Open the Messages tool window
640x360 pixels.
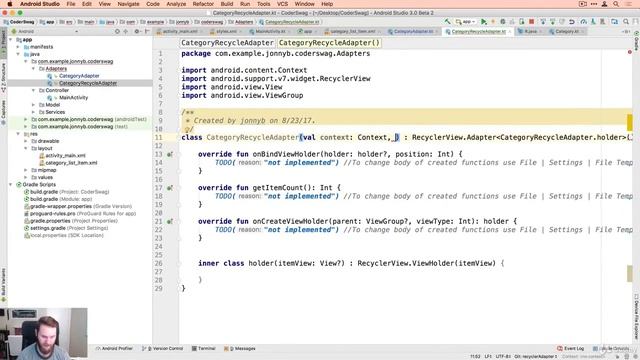[240, 349]
